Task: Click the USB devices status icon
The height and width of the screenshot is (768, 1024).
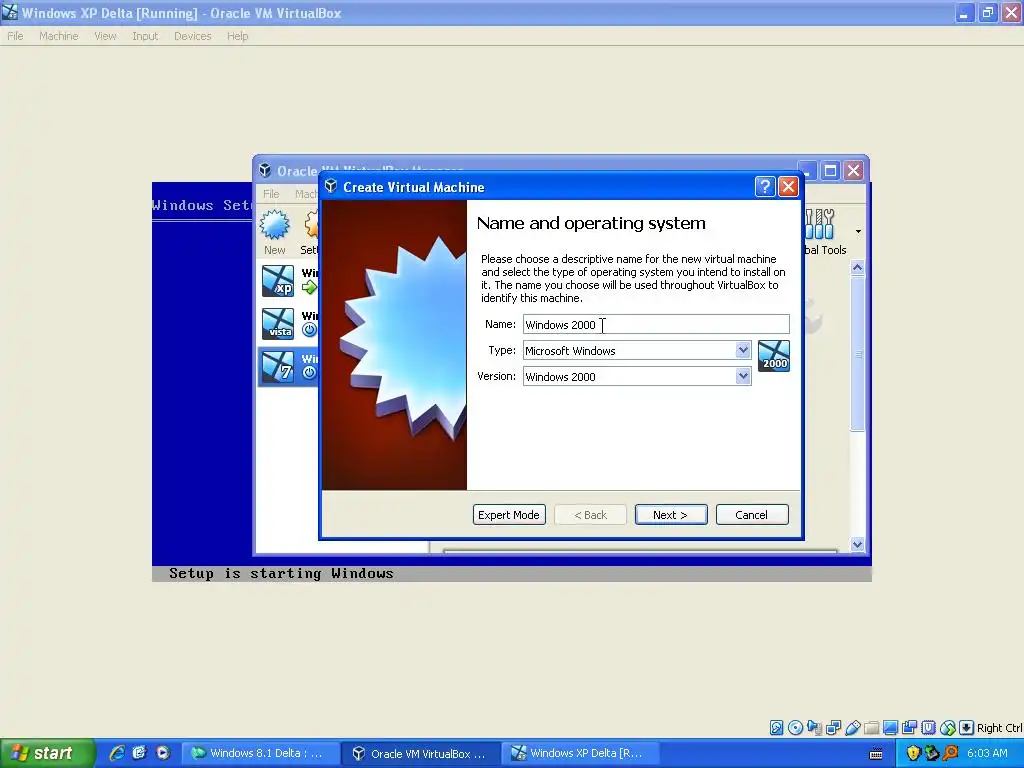Action: pyautogui.click(x=852, y=728)
